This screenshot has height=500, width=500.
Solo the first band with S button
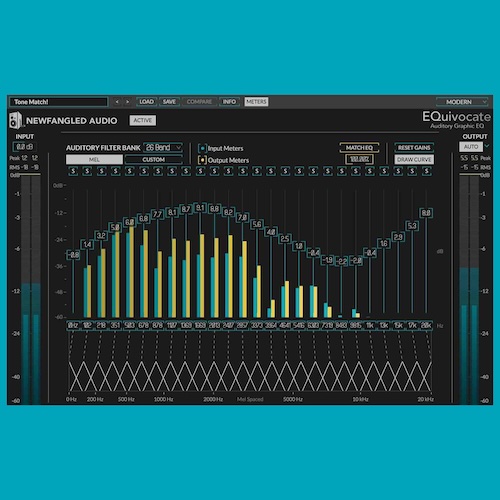point(73,171)
